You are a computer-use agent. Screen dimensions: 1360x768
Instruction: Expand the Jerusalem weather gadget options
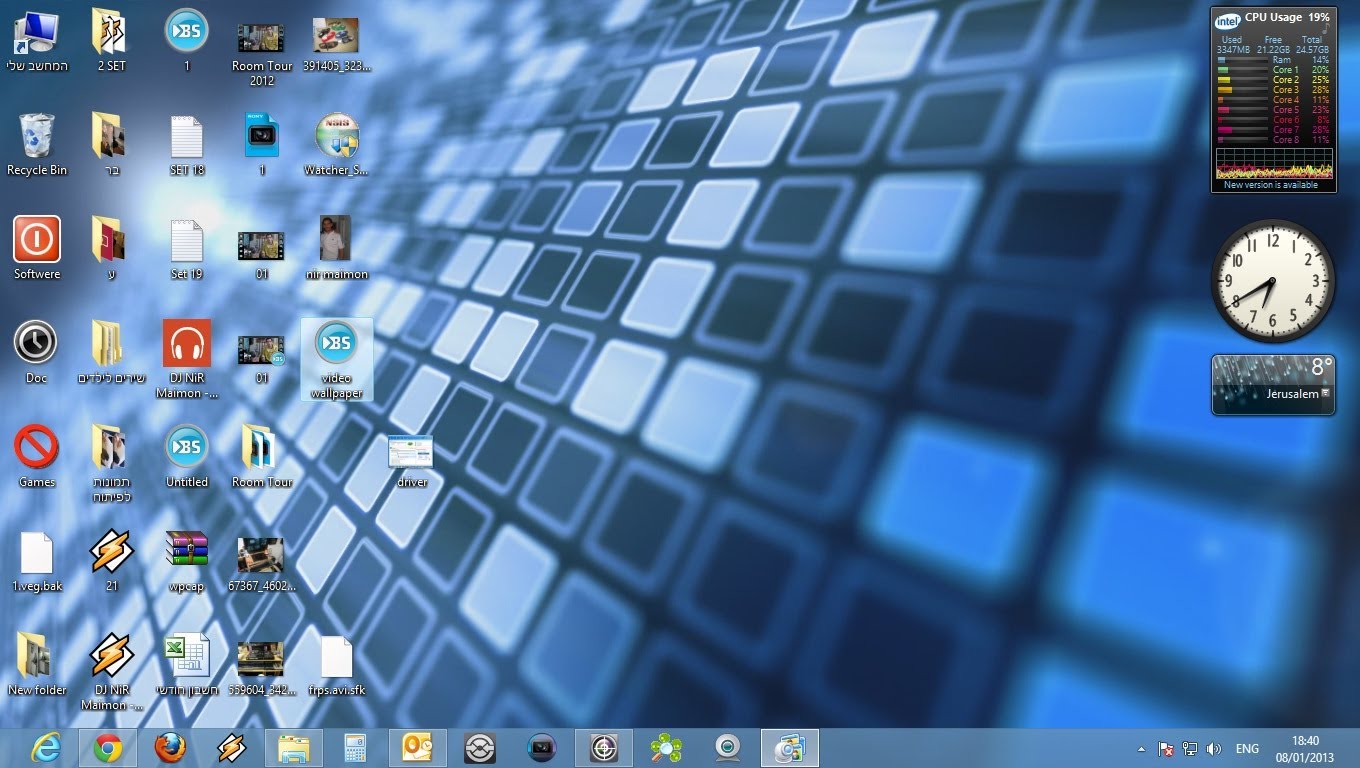[1325, 394]
